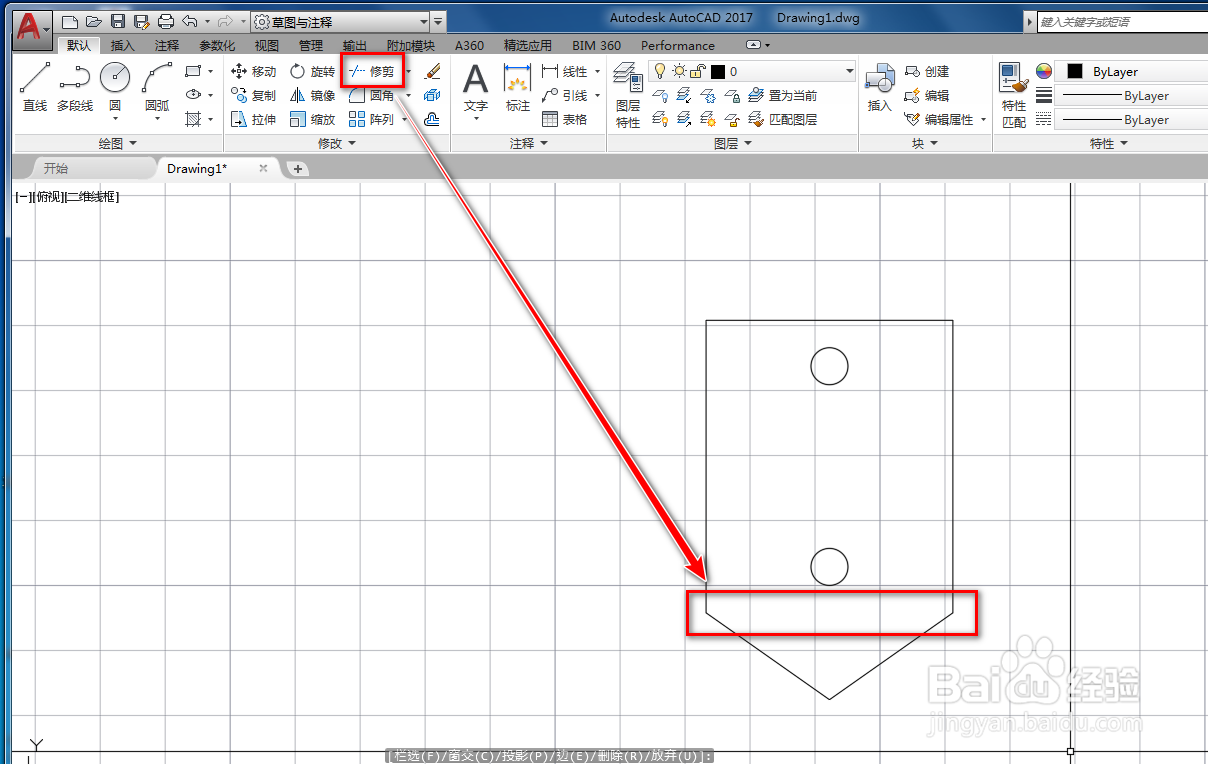Viewport: 1208px width, 764px height.
Task: Click the search keyword input field
Action: tap(1121, 21)
